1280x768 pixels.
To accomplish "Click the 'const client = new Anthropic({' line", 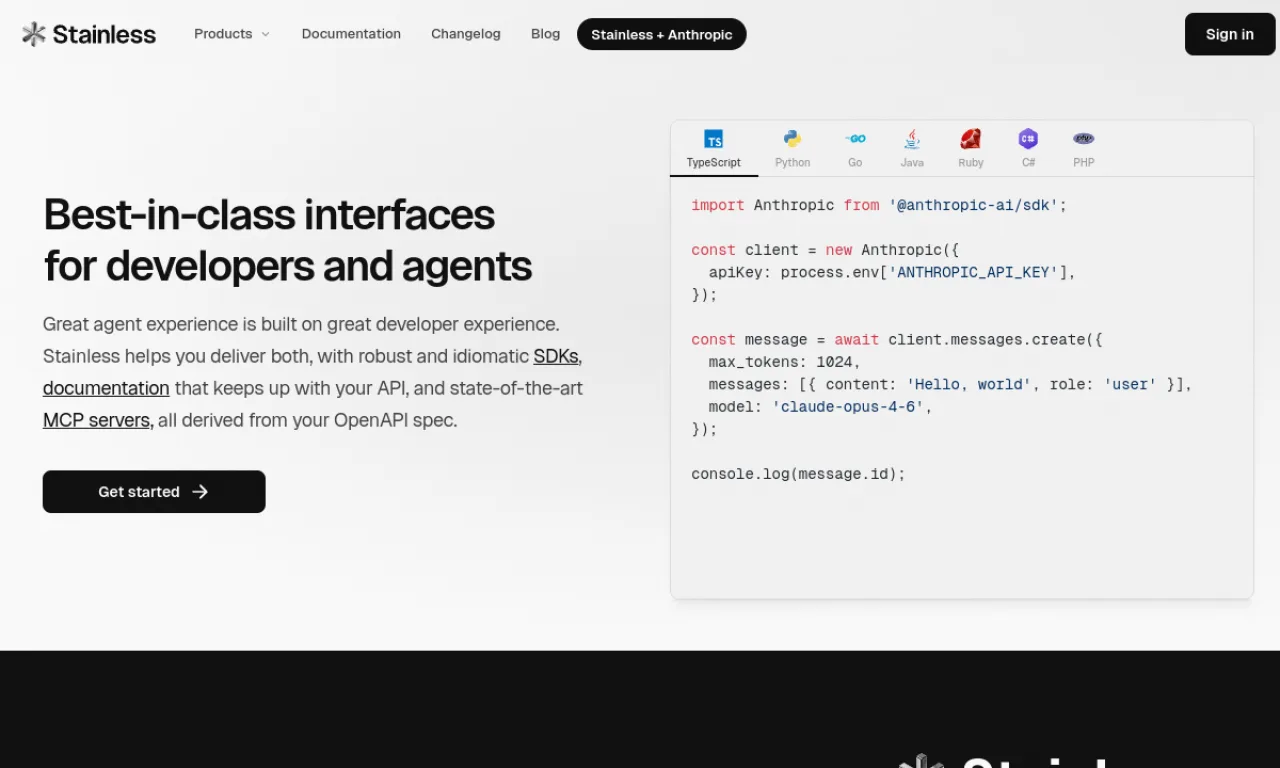I will (825, 250).
